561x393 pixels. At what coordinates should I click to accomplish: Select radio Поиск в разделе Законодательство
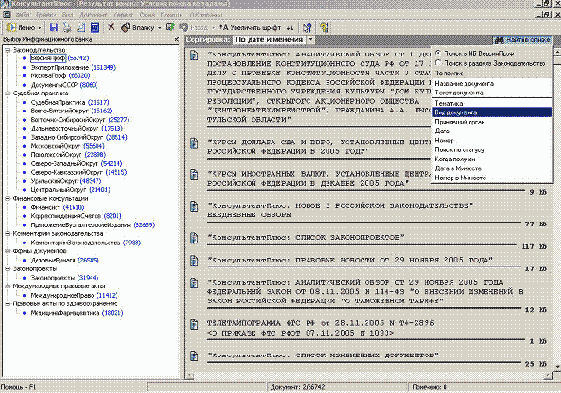coord(438,63)
